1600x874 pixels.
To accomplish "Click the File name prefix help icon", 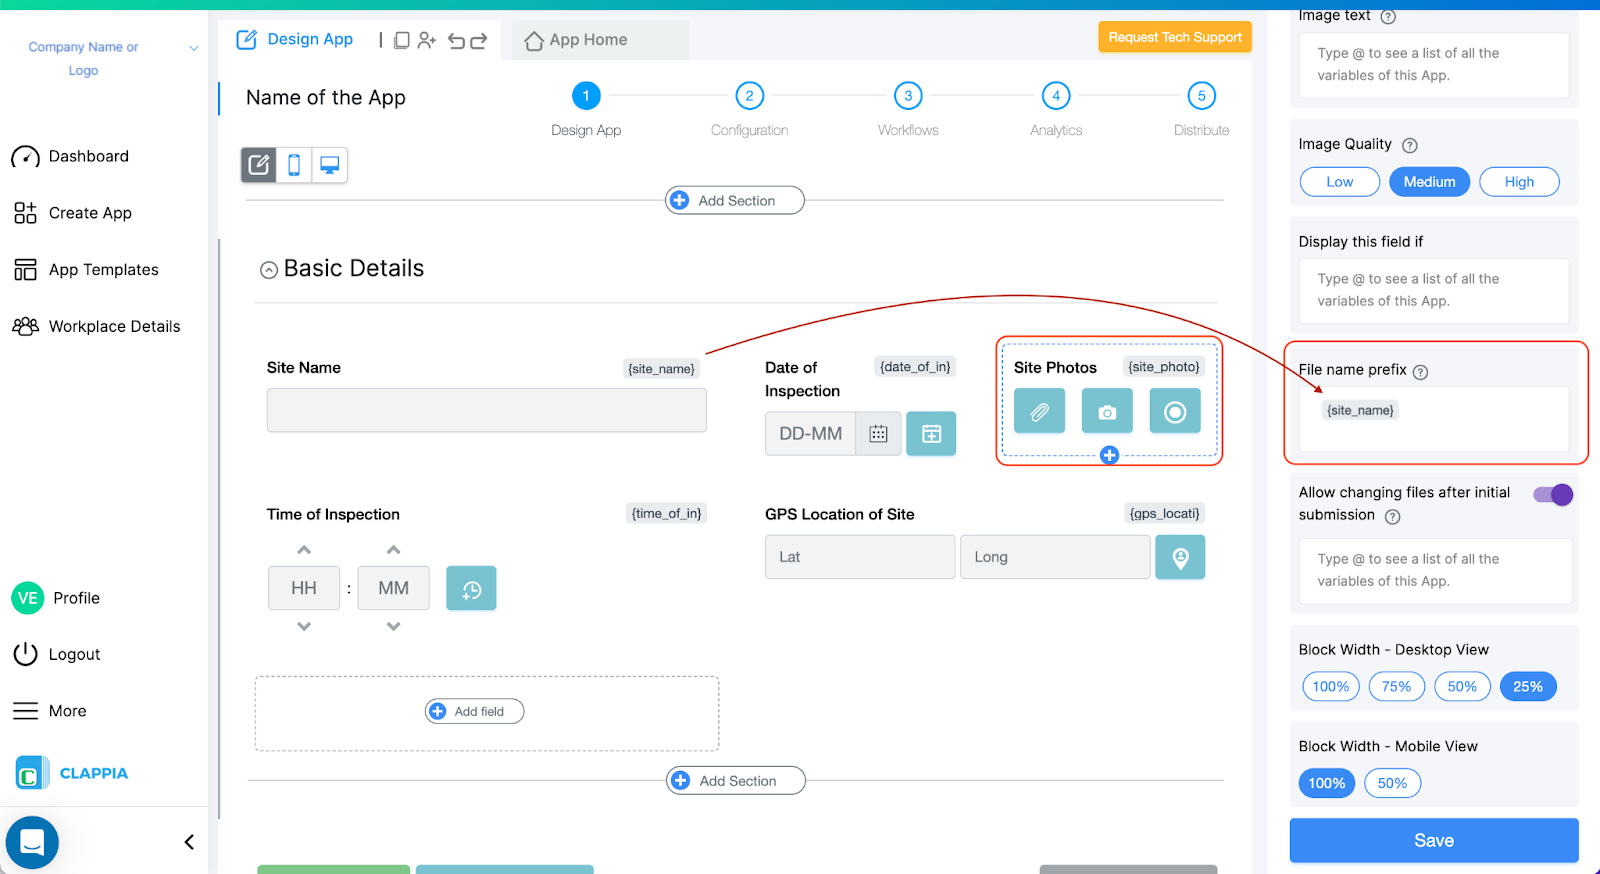I will [1421, 372].
